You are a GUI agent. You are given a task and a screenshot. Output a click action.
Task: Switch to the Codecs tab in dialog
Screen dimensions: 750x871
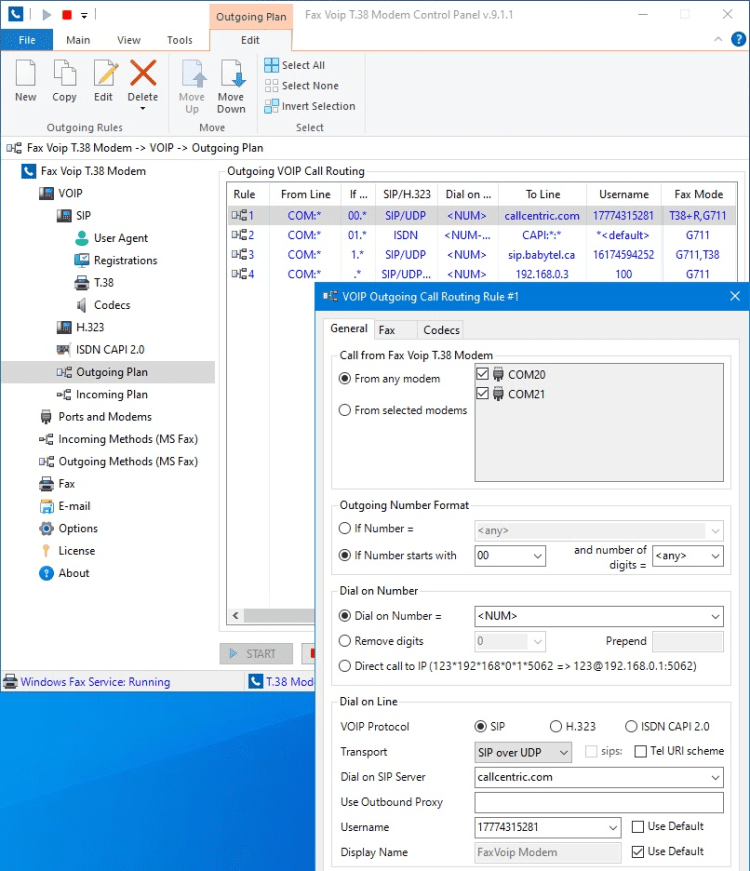(x=441, y=330)
